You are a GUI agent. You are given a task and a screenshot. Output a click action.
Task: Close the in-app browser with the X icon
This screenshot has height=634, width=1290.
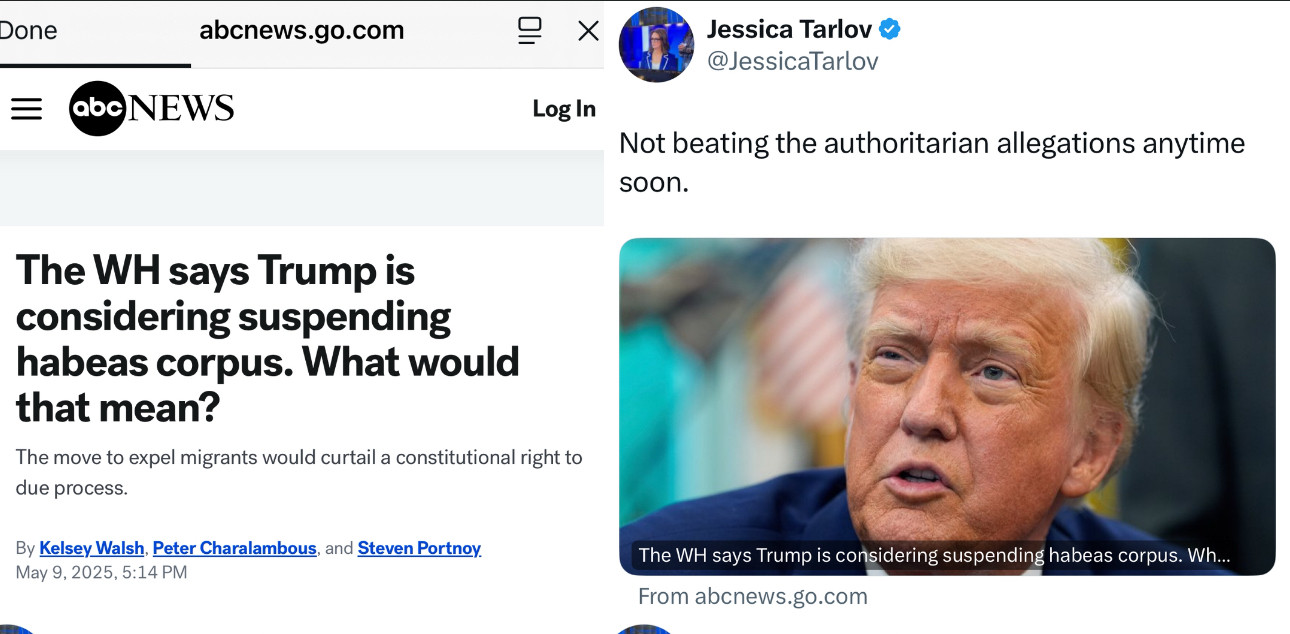tap(588, 31)
